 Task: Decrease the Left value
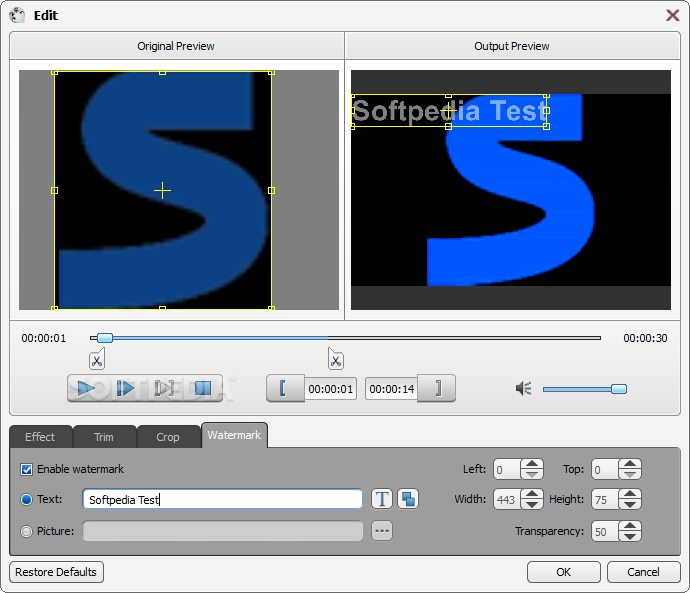point(532,474)
